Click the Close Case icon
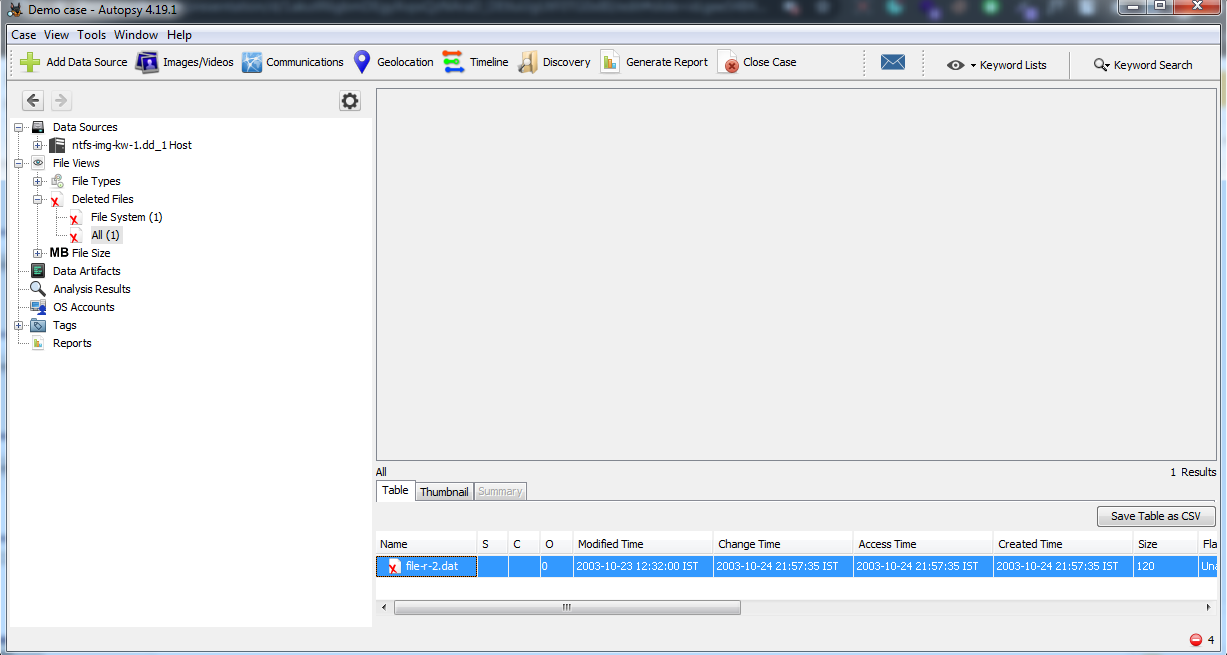The width and height of the screenshot is (1227, 655). pos(728,62)
